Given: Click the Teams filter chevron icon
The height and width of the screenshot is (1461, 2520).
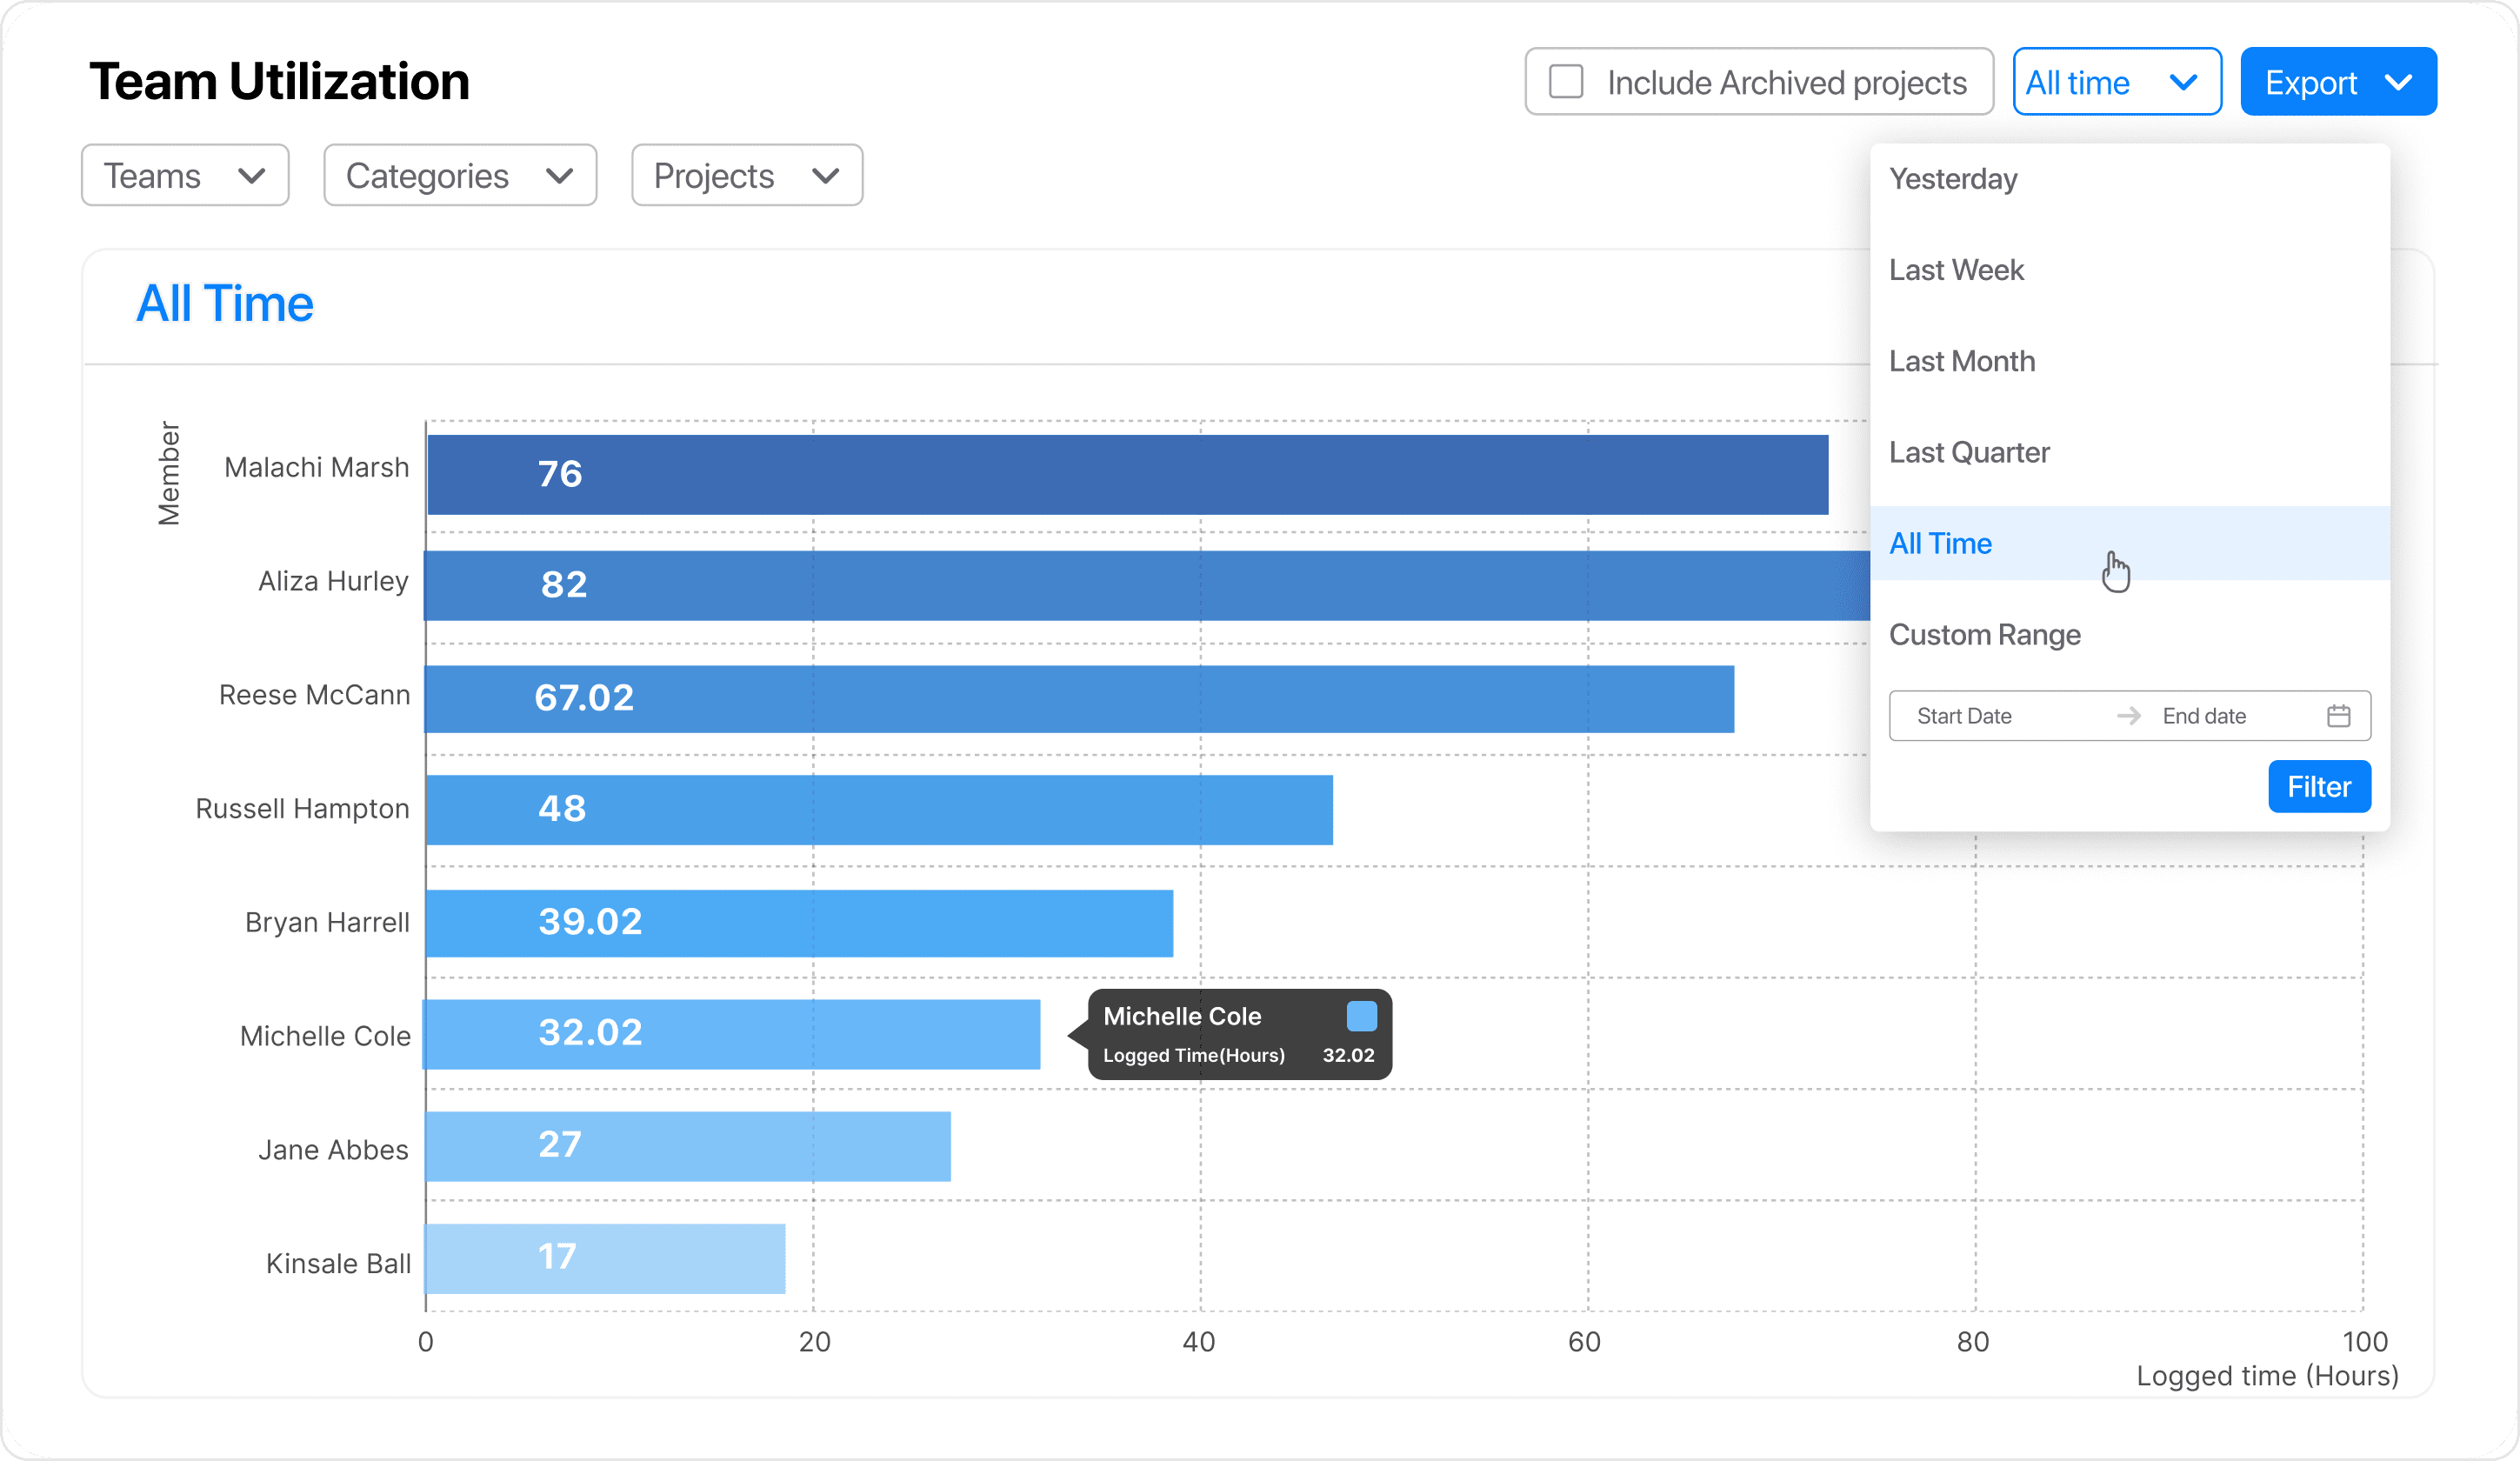Looking at the screenshot, I should tap(252, 176).
